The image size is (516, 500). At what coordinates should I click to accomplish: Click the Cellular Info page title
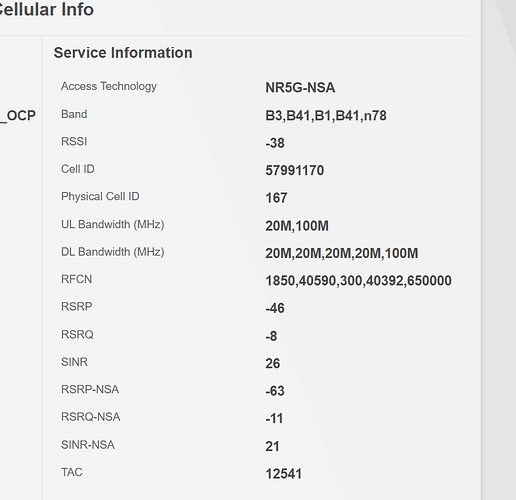(46, 9)
